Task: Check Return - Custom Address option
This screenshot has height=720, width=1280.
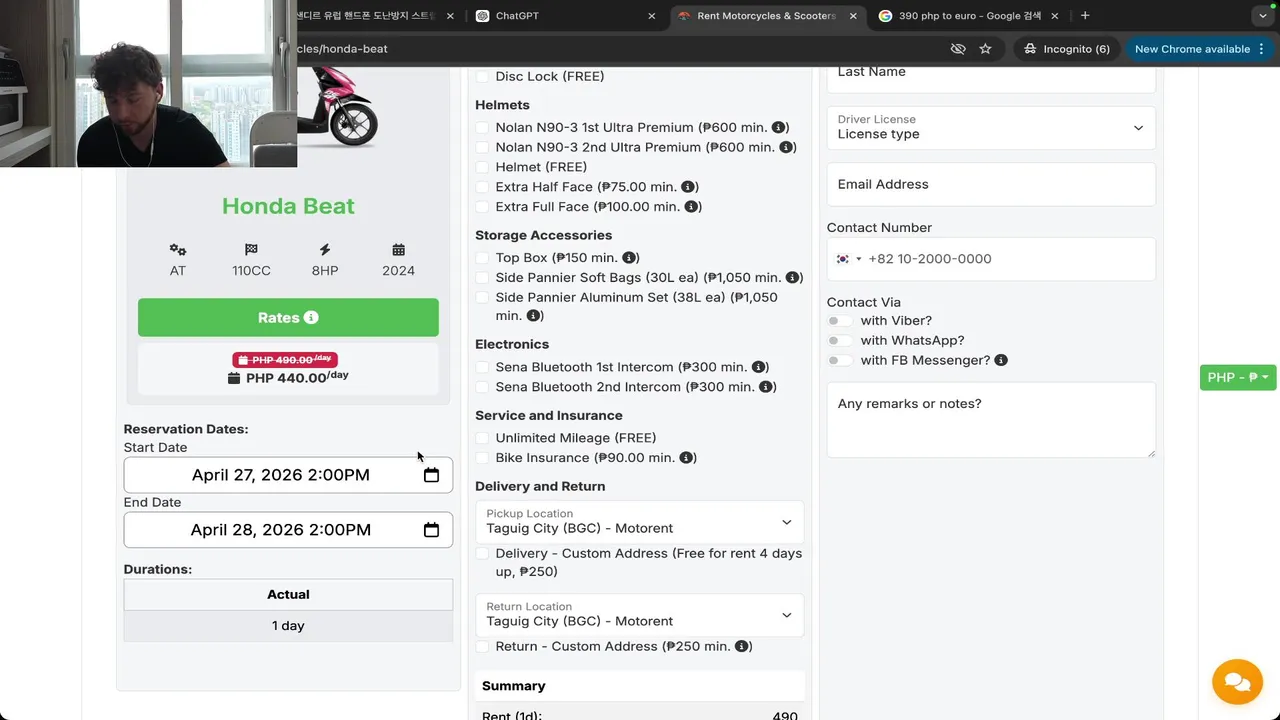Action: pyautogui.click(x=482, y=647)
